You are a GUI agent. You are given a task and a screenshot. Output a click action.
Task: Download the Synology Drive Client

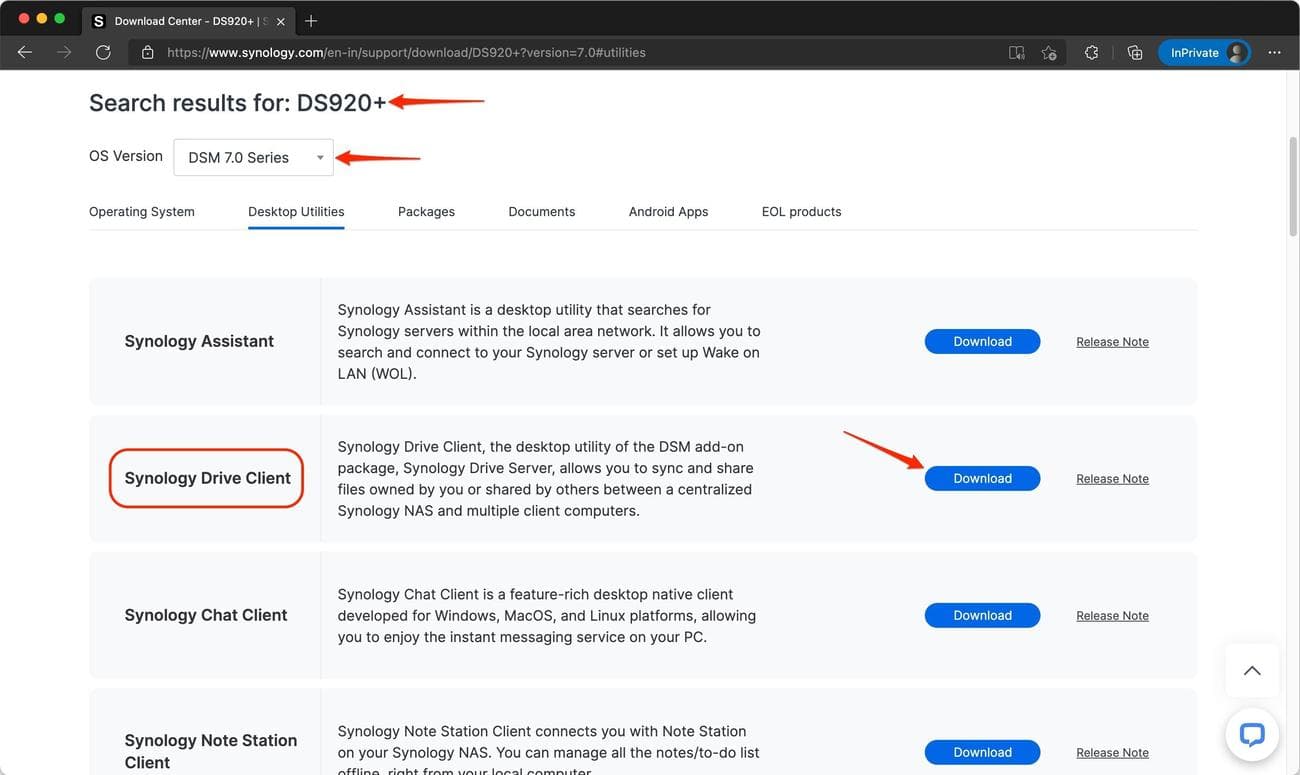(982, 478)
